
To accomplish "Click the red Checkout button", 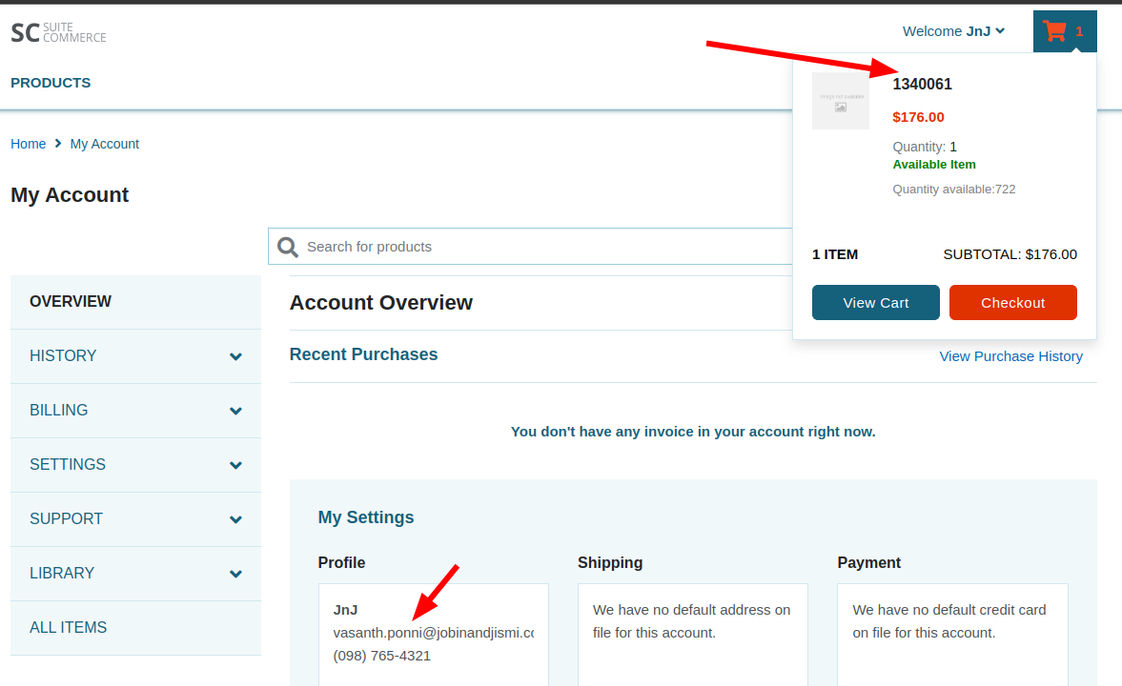I will 1012,303.
